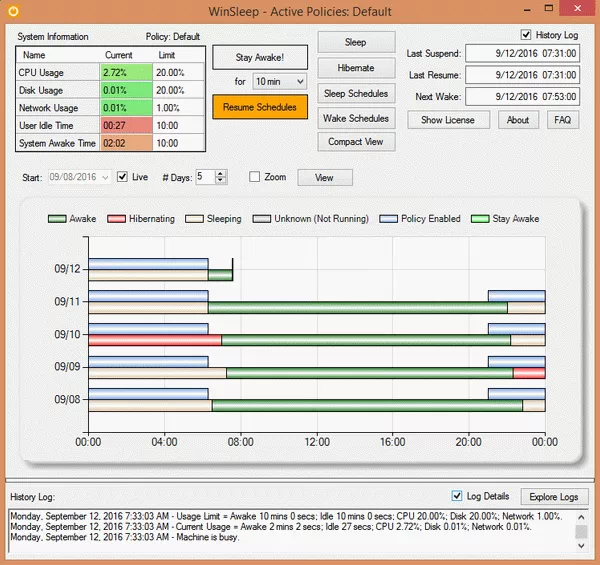Toggle the History Log checkbox
Screen dimensions: 600x565
[x=528, y=35]
